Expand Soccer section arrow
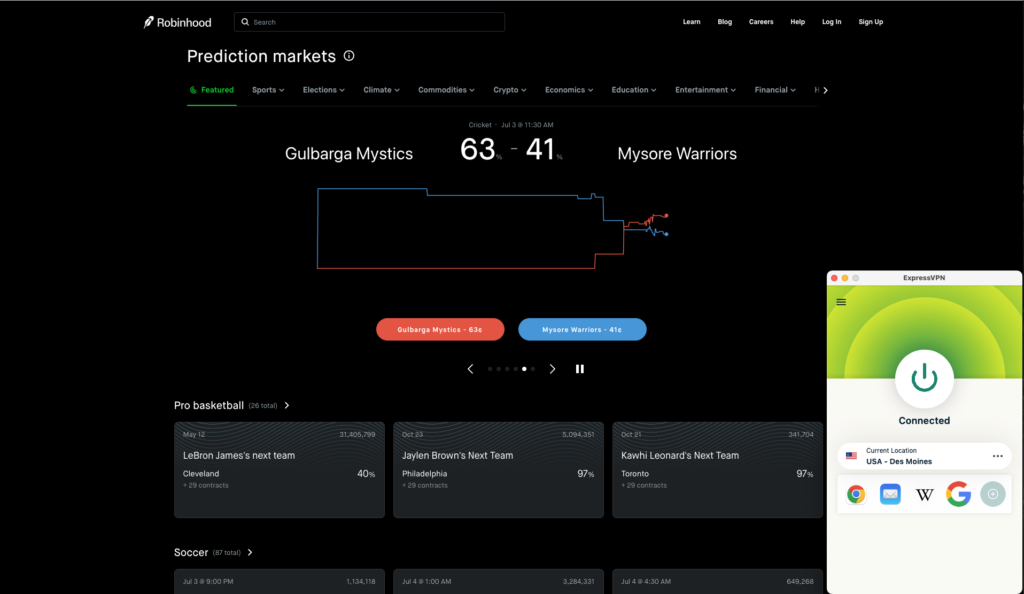 coord(250,552)
